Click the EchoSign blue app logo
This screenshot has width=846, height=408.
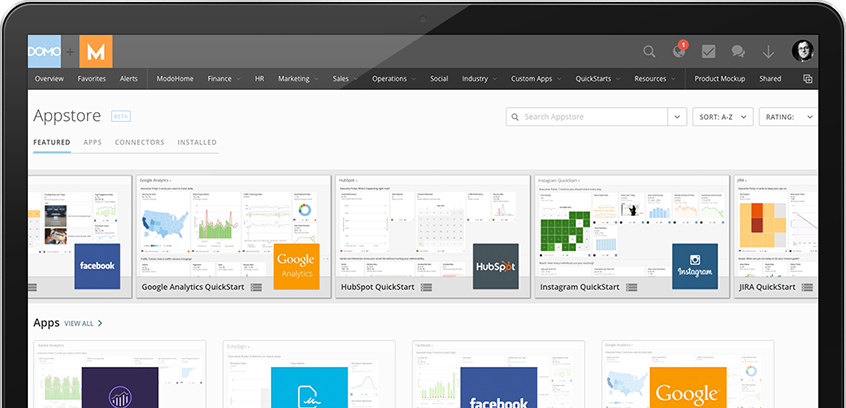coord(310,387)
